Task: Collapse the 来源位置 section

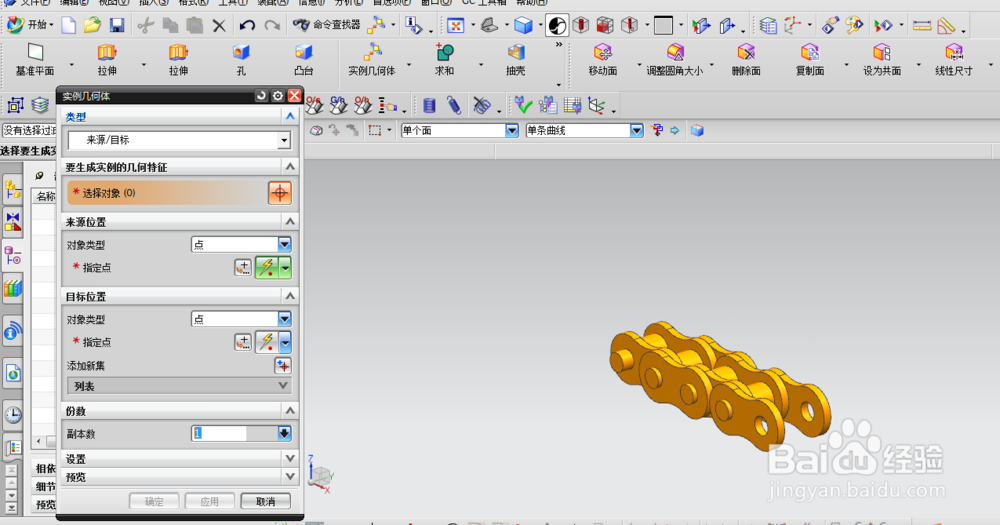Action: tap(290, 221)
